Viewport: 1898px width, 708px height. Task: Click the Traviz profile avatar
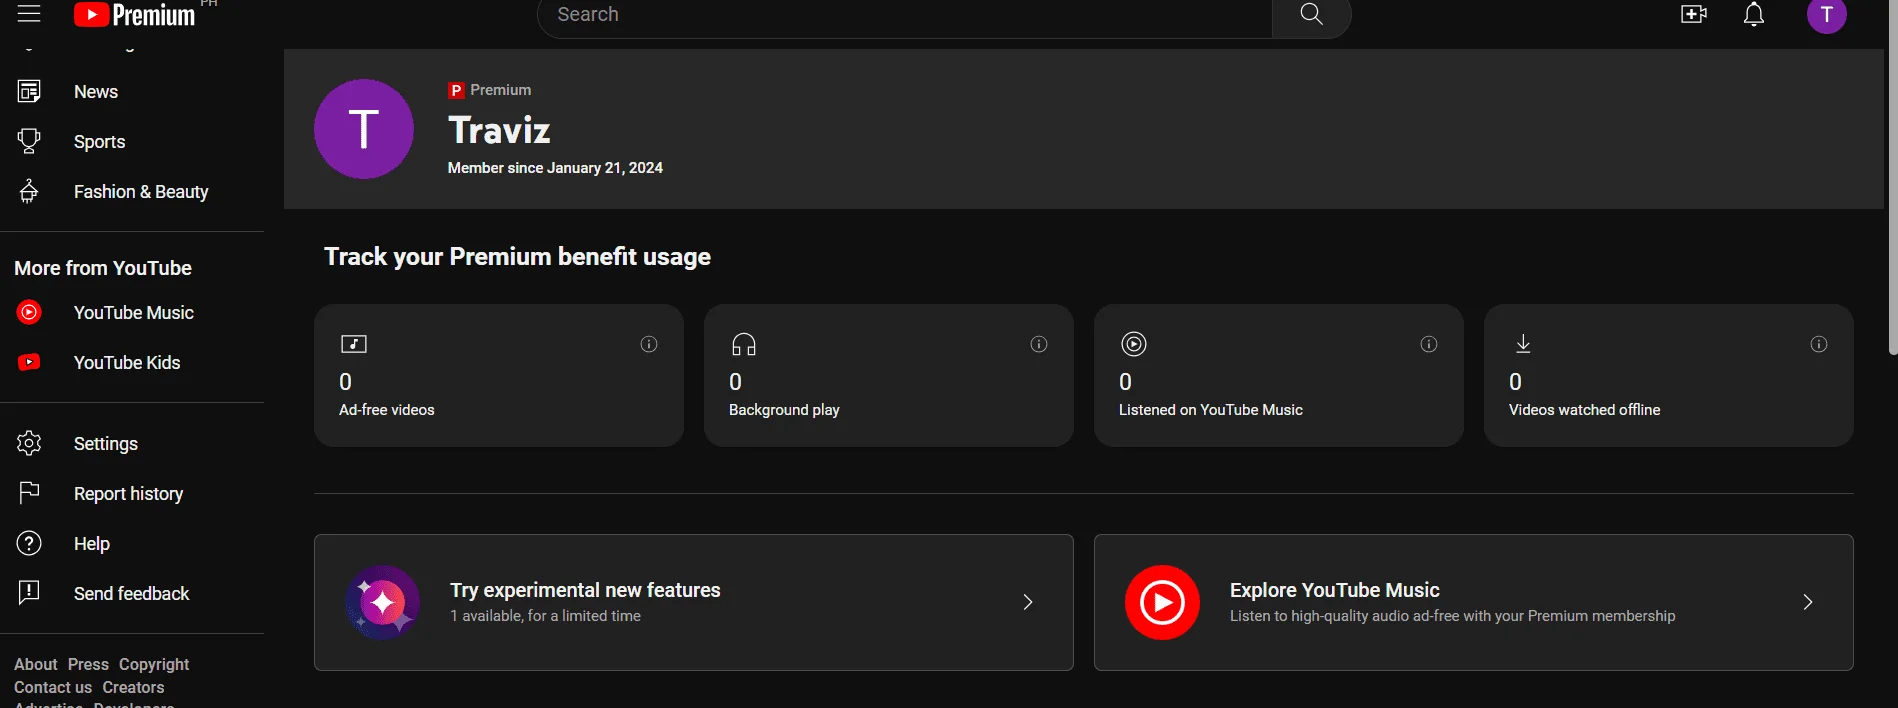[x=364, y=129]
